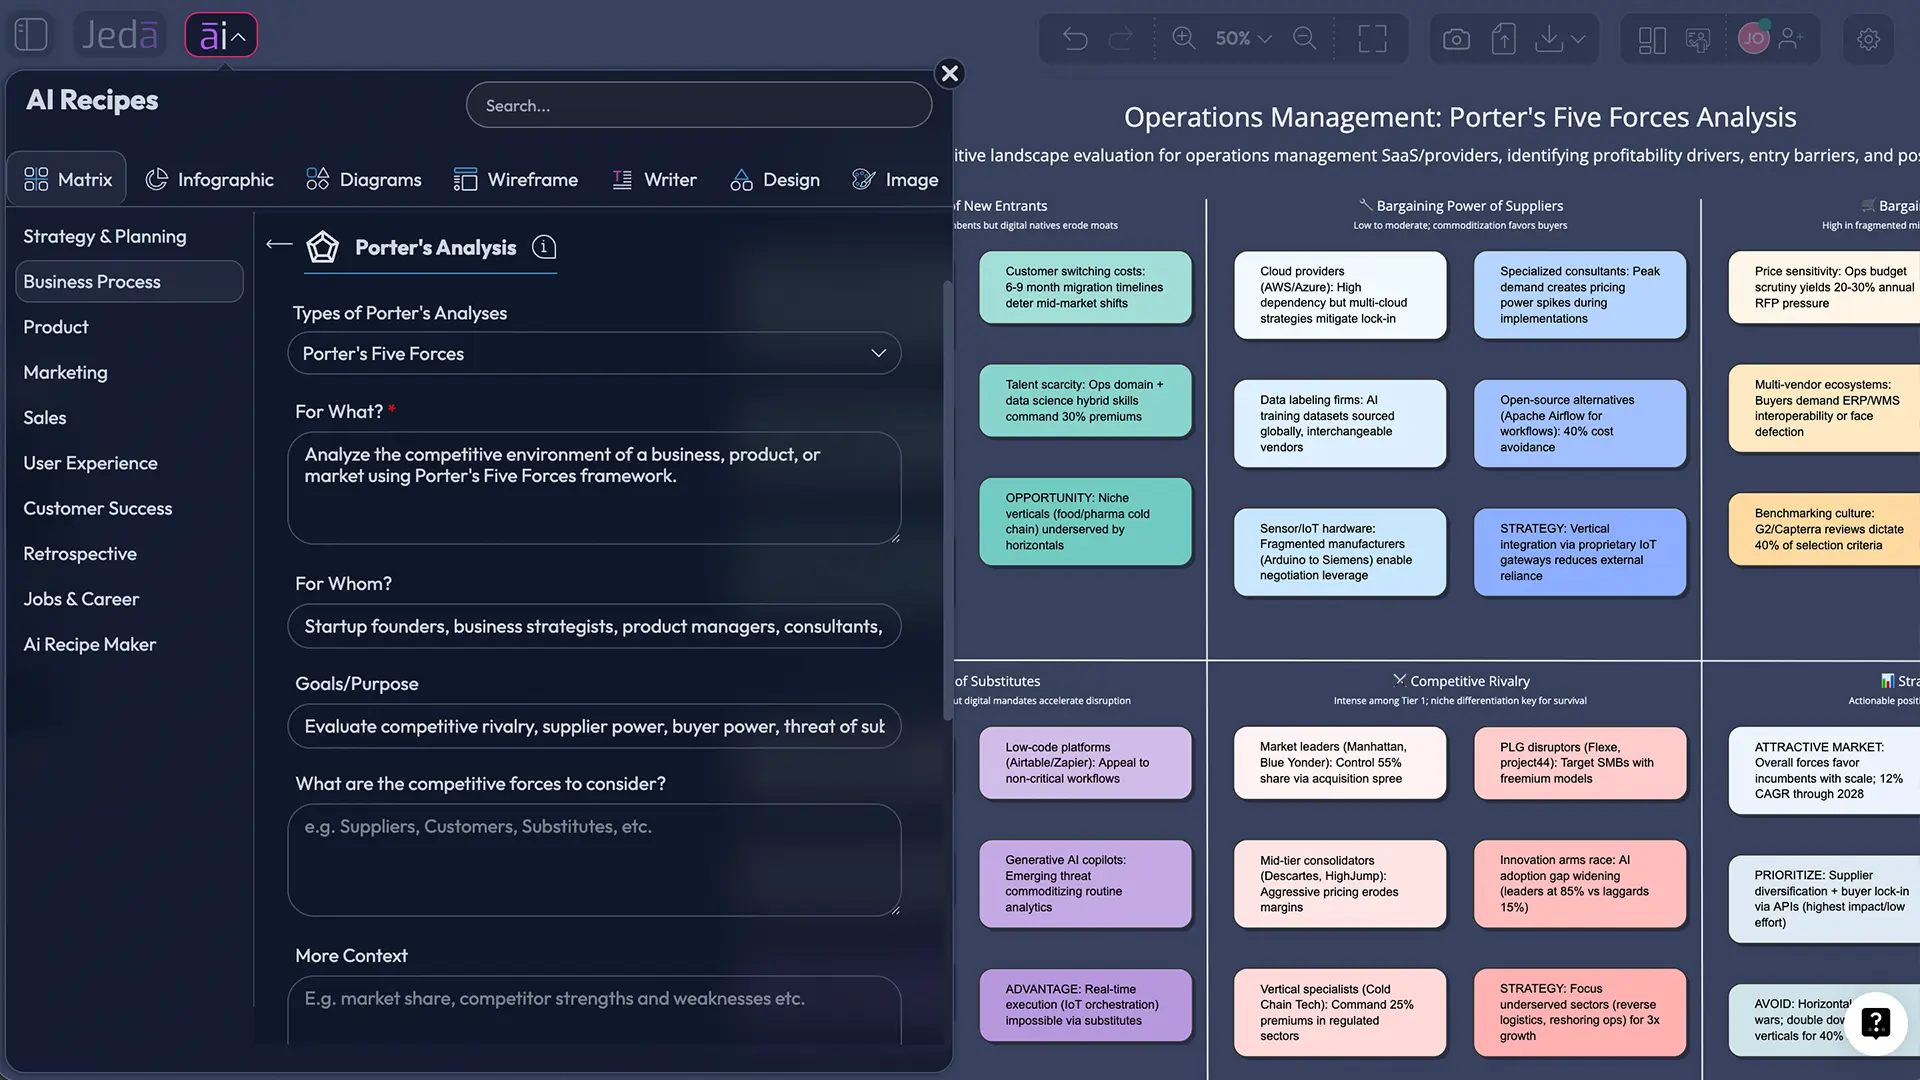Select Strategy & Planning category
Screen dimensions: 1920x1080
click(105, 236)
